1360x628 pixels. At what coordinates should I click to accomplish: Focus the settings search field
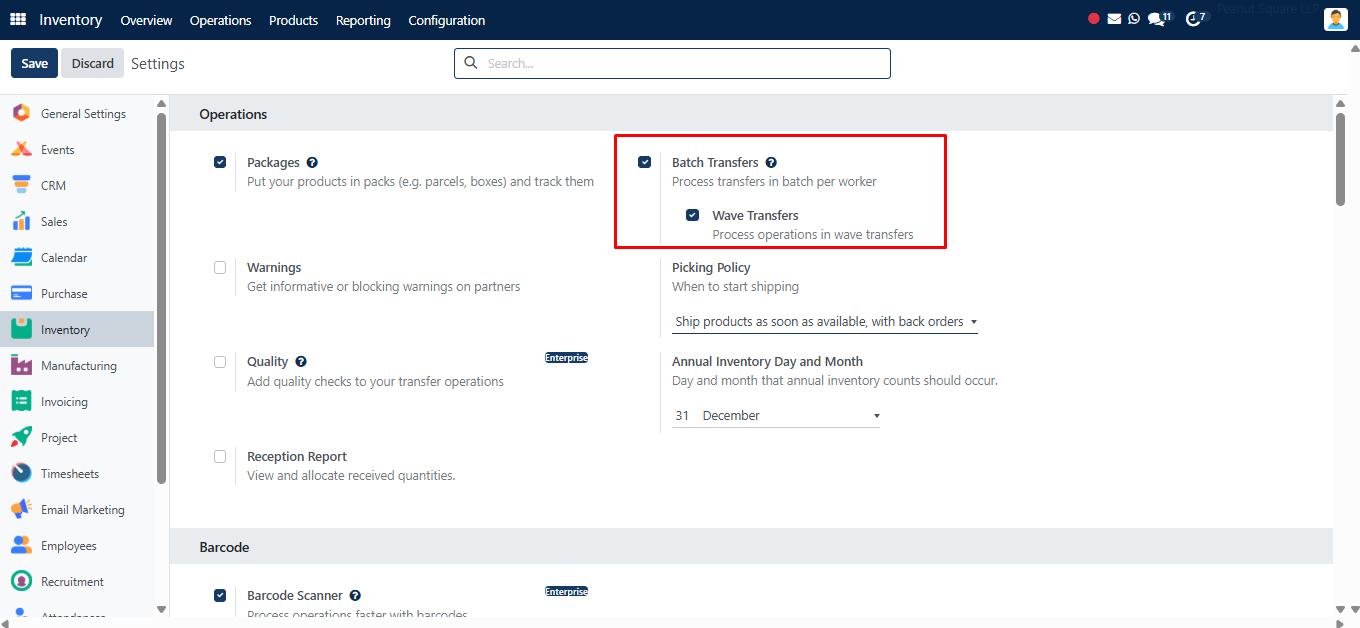(672, 63)
